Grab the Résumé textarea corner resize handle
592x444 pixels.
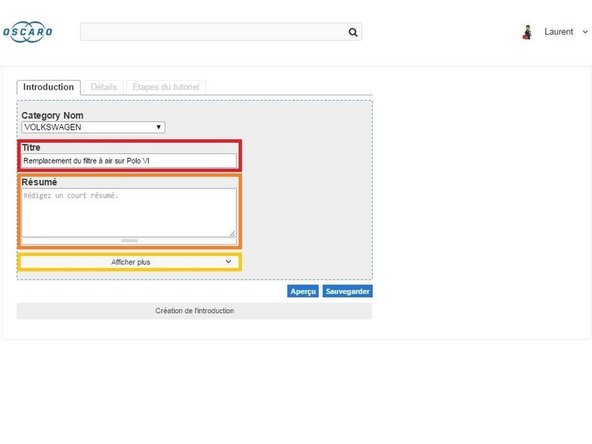[232, 234]
